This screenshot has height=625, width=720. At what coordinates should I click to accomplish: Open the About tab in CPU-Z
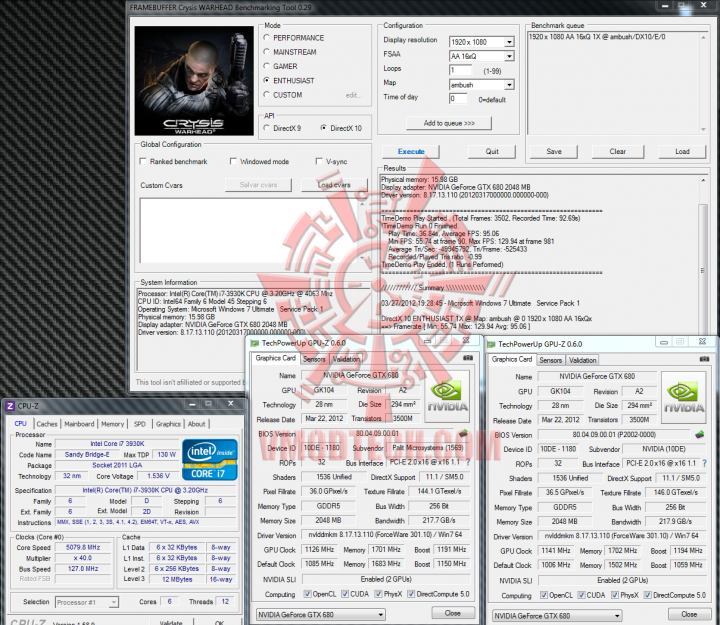(x=197, y=424)
